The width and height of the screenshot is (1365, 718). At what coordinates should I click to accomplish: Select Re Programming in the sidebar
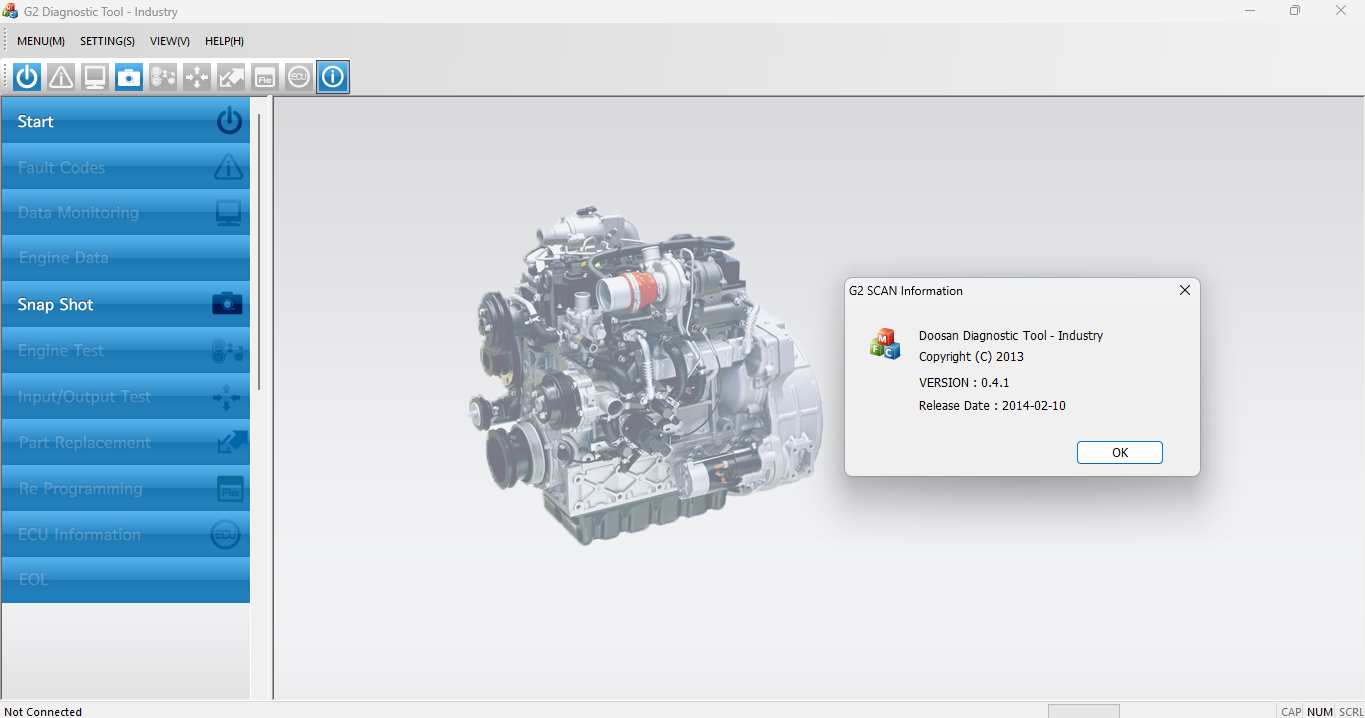126,488
